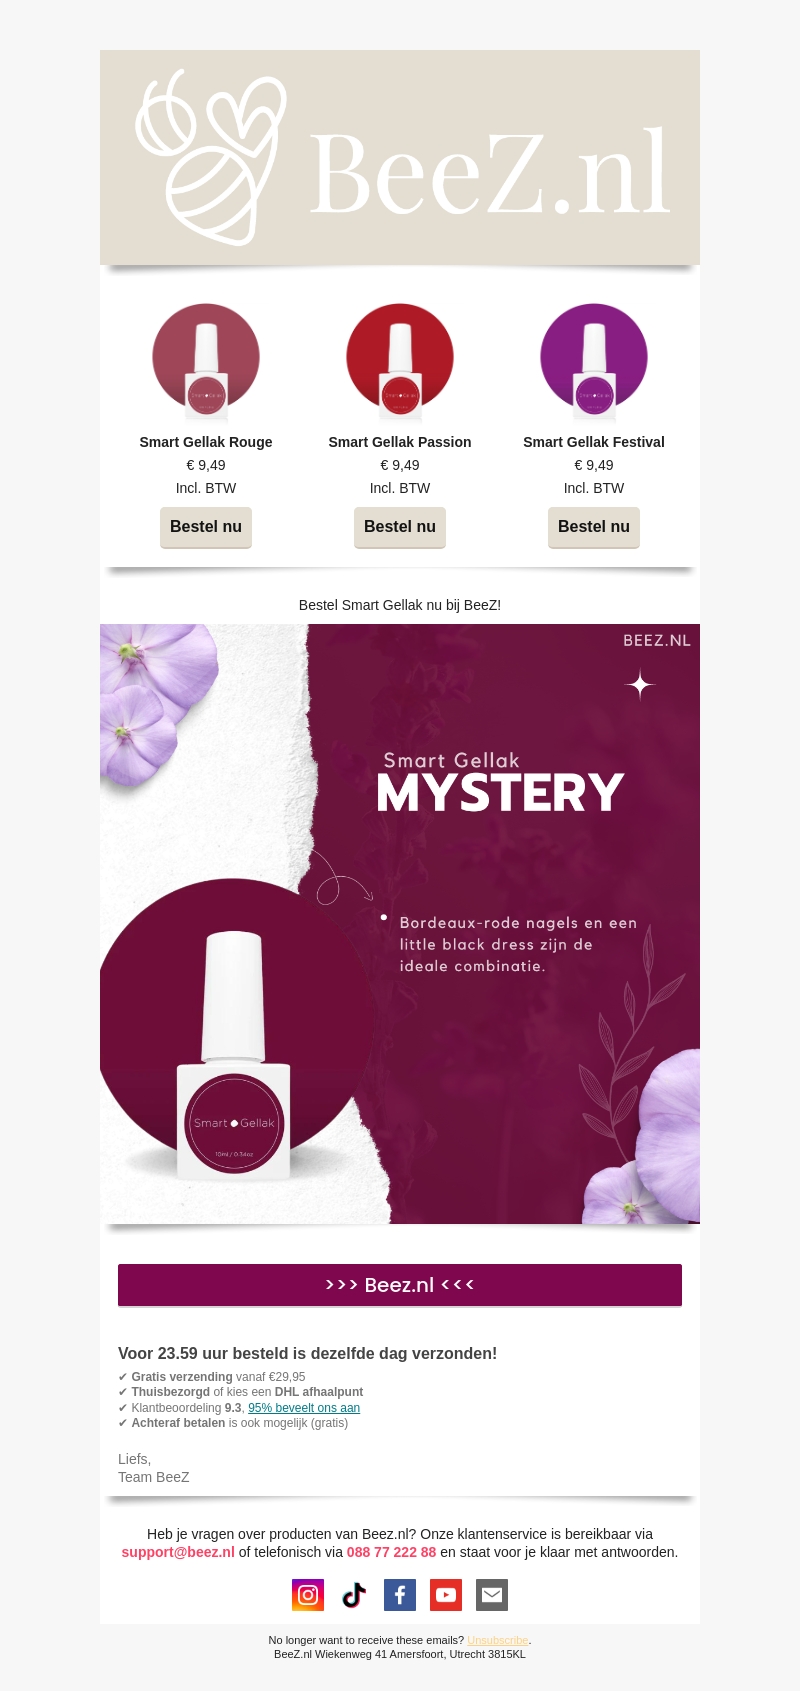Viewport: 800px width, 1691px height.
Task: Open the YouTube social icon
Action: point(446,1595)
